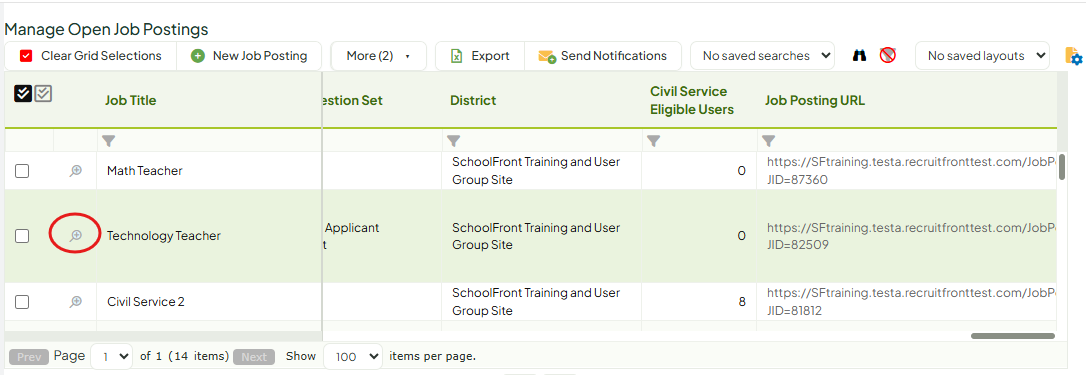1086x375 pixels.
Task: Sort by District column header
Action: tap(473, 101)
